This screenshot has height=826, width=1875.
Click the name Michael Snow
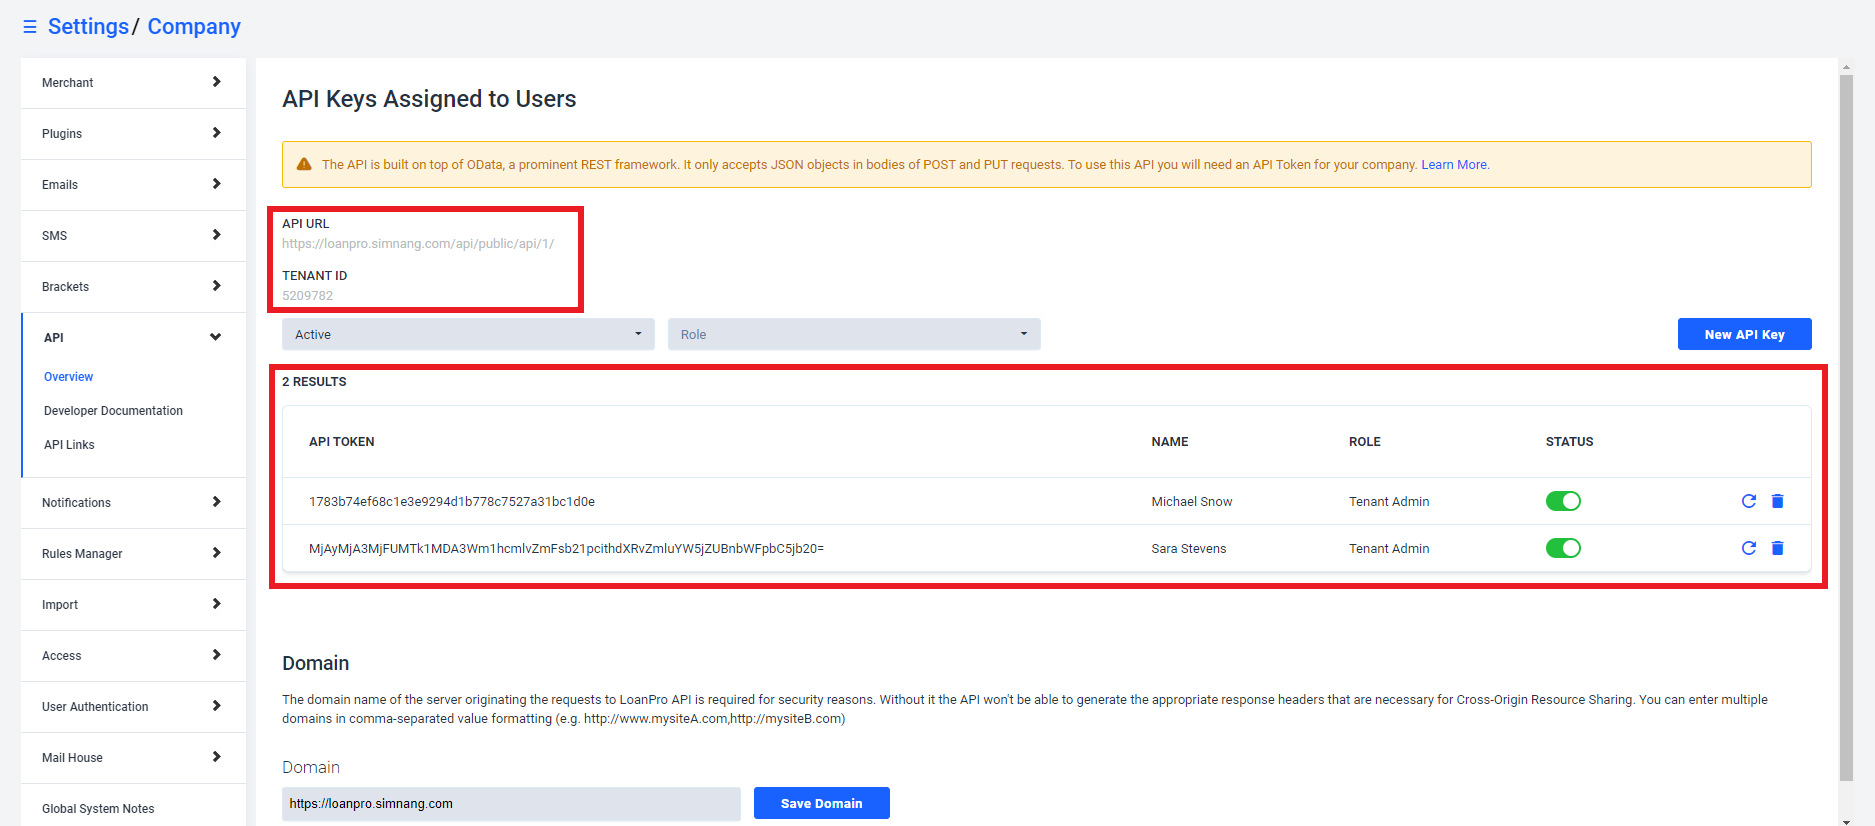(x=1191, y=502)
